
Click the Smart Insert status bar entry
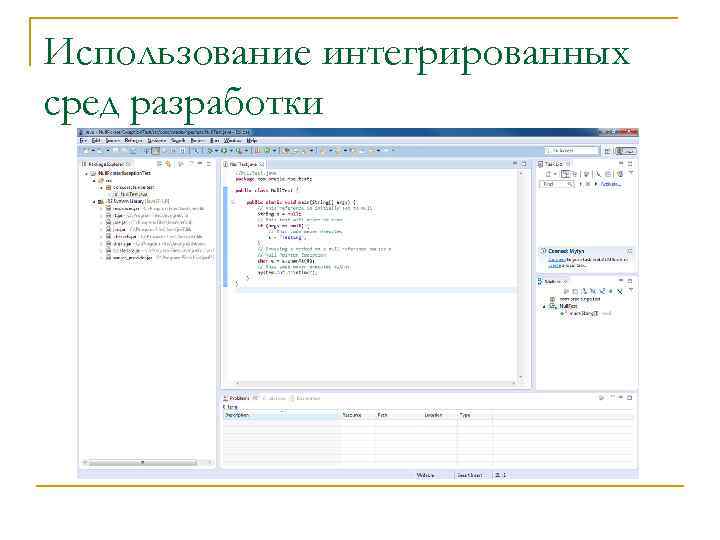click(470, 475)
